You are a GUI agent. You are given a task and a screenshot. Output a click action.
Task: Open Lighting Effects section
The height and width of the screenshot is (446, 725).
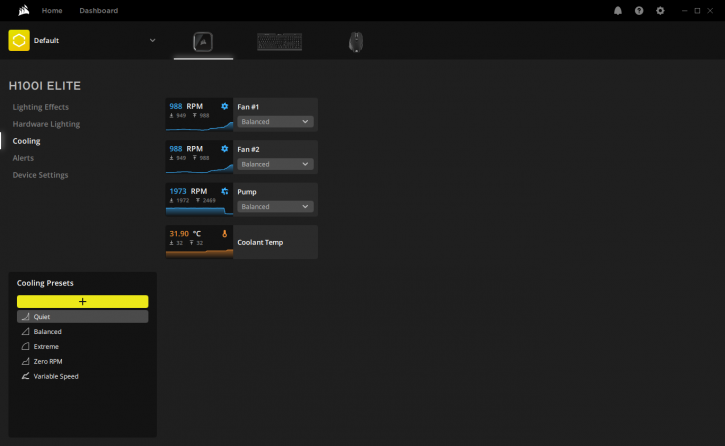[41, 107]
